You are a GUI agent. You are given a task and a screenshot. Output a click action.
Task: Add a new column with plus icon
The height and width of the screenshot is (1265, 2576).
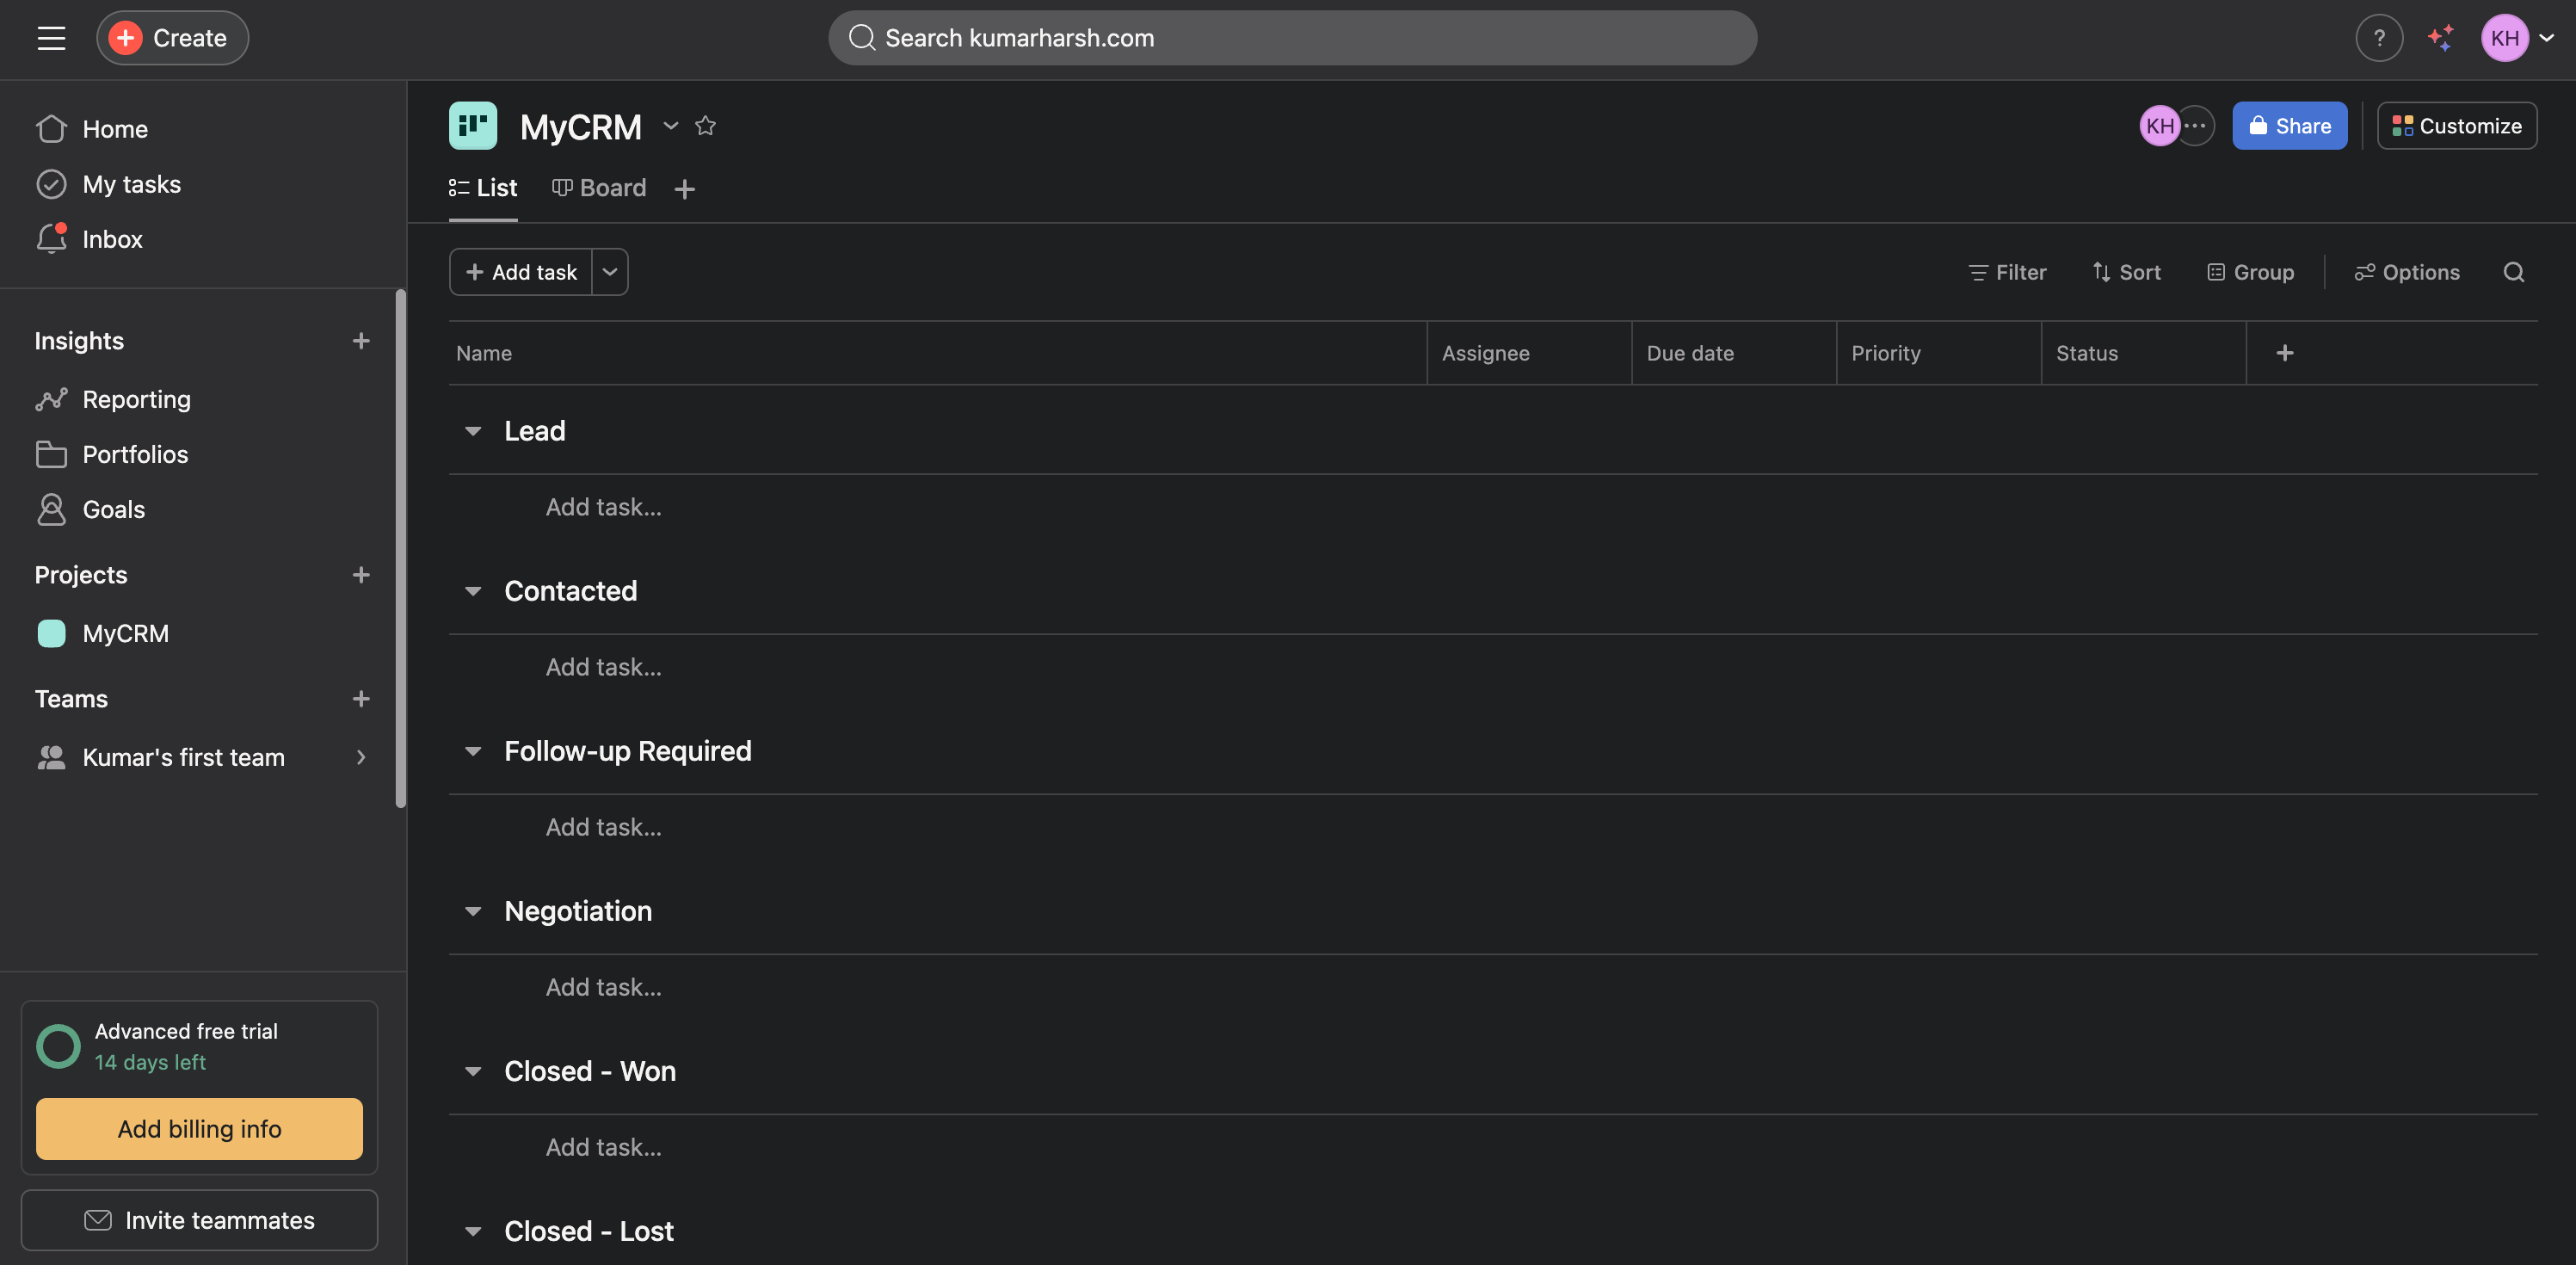coord(2284,353)
